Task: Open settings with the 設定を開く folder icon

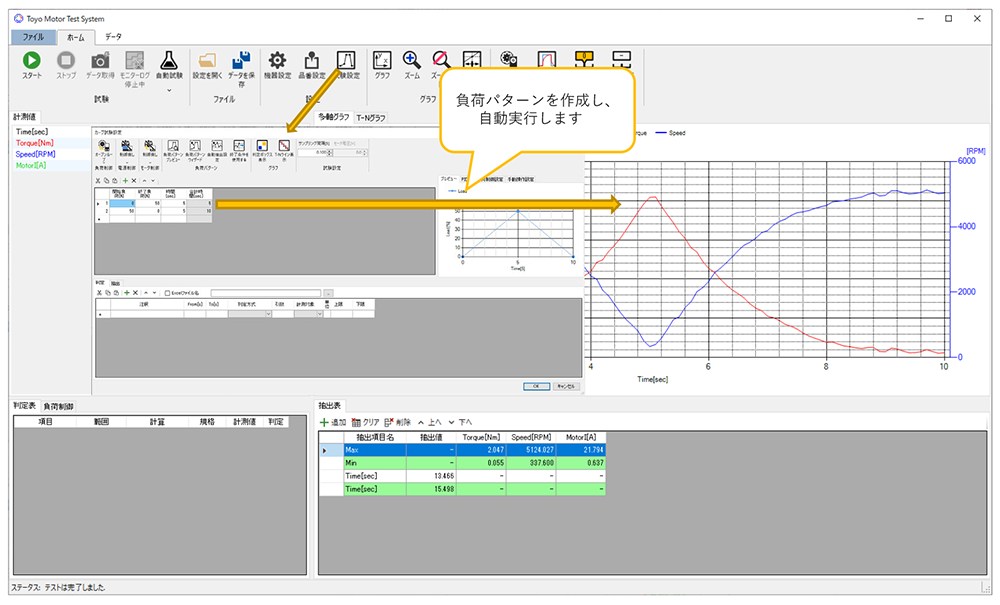Action: pos(207,61)
